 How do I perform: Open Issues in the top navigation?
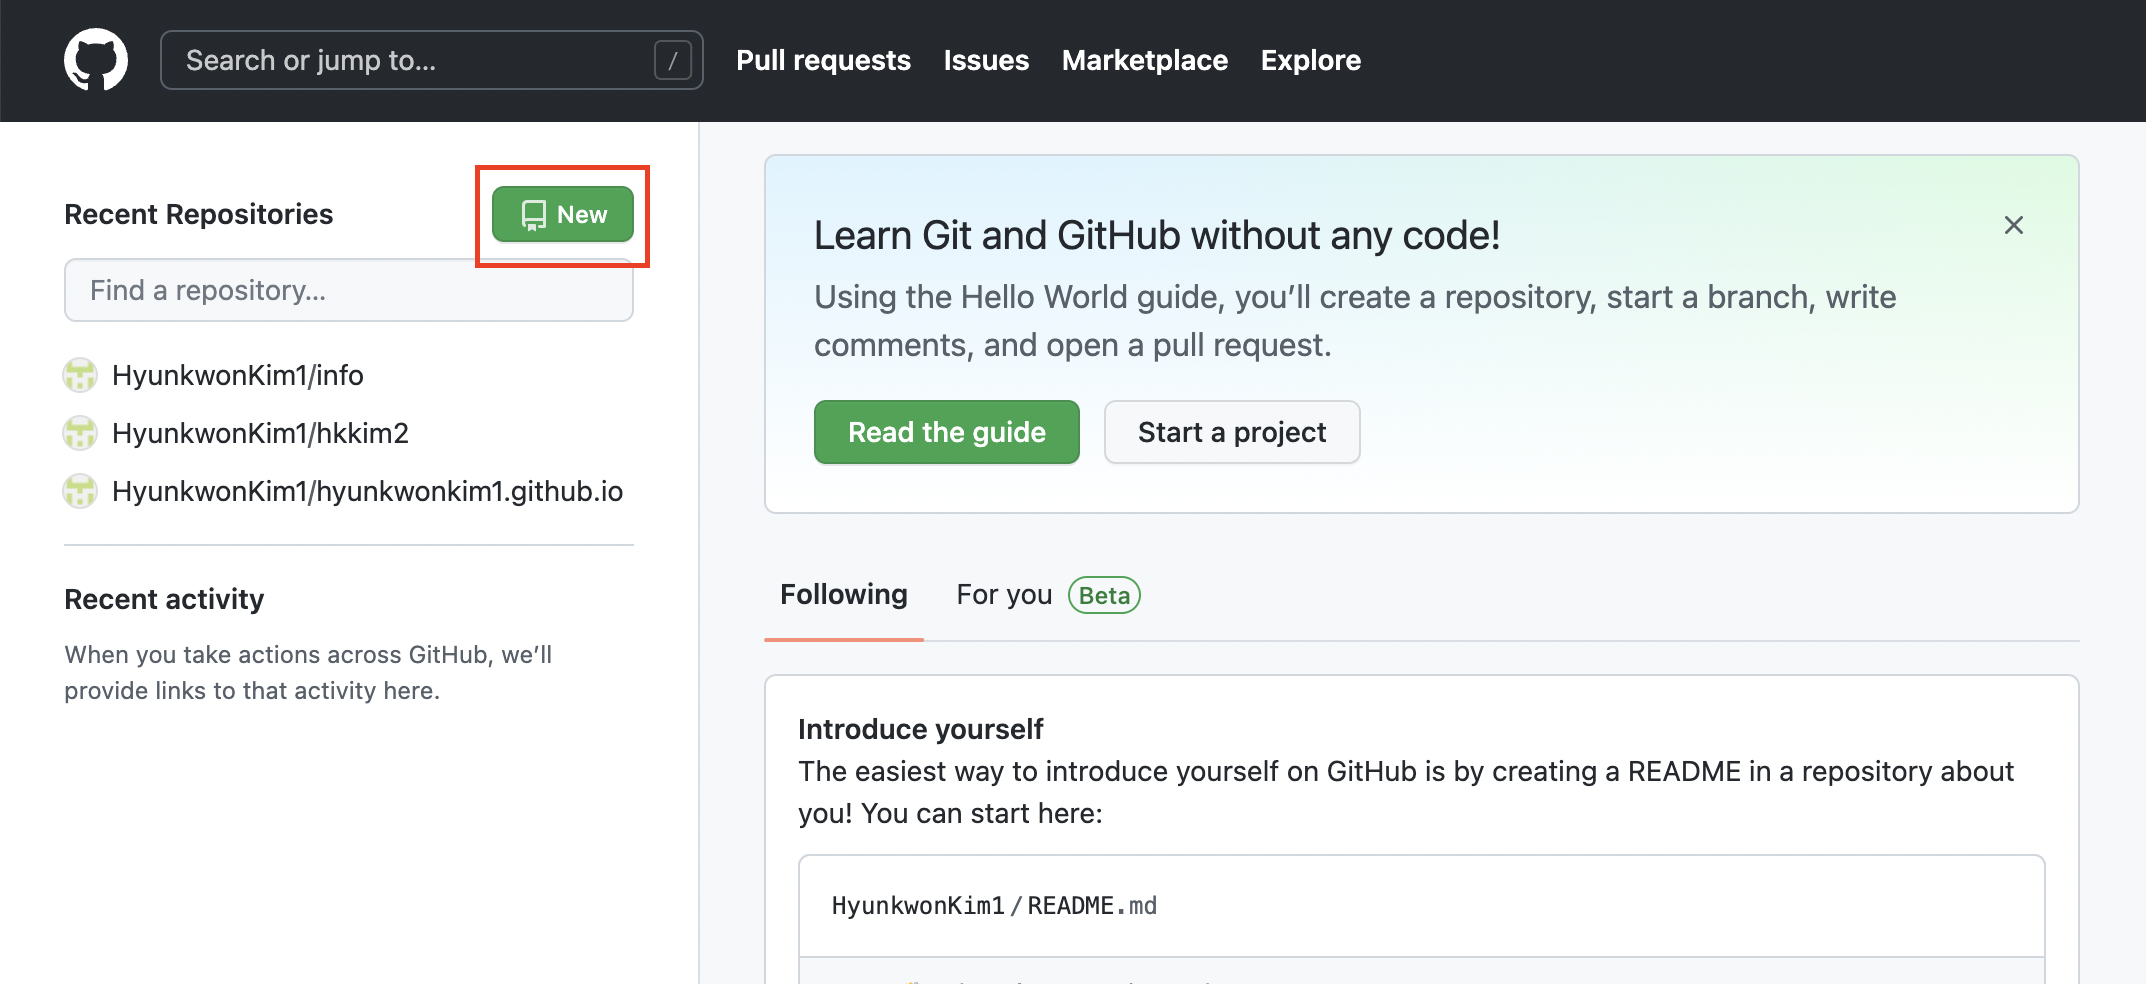(x=986, y=60)
